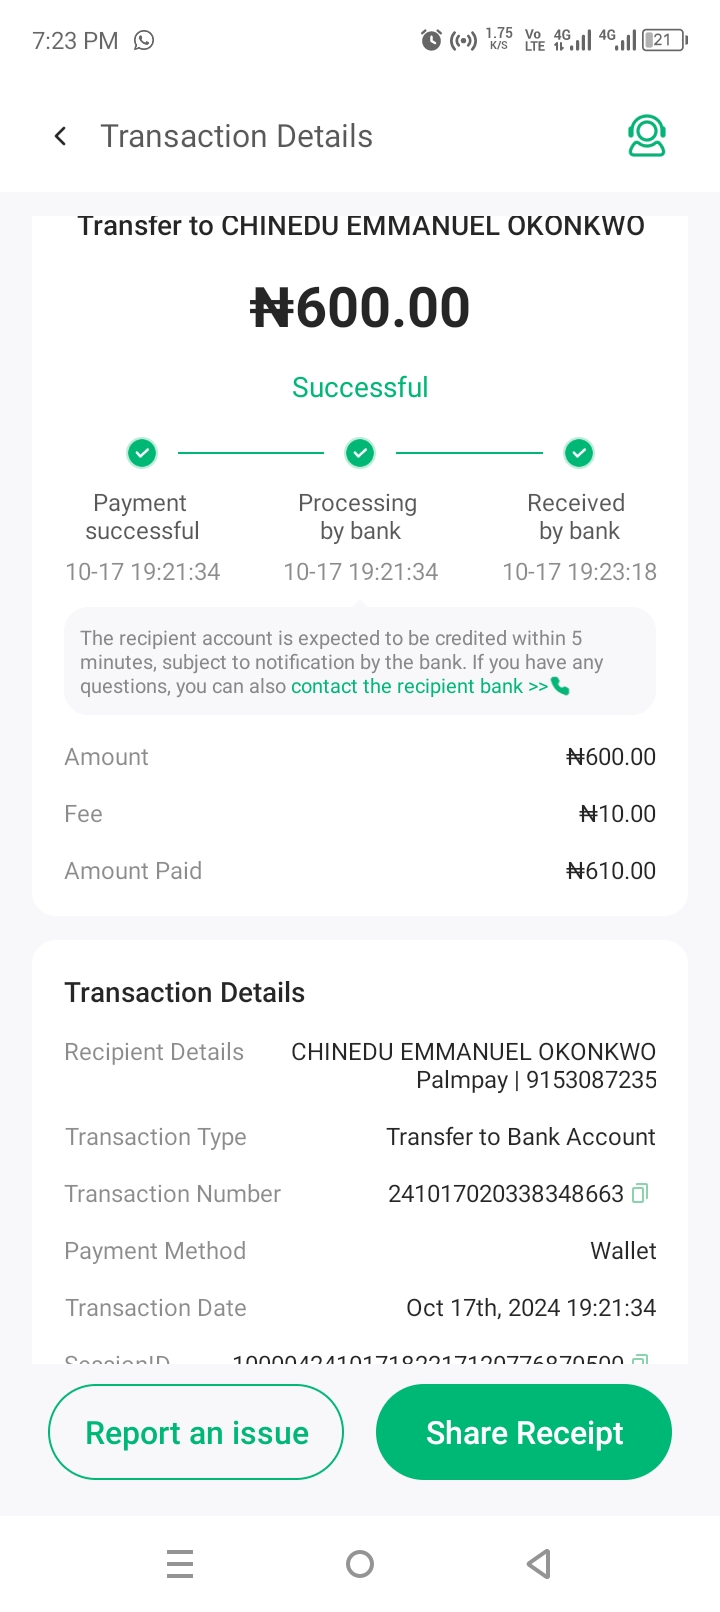Click Report an issue button
This screenshot has height=1612, width=720.
(196, 1432)
